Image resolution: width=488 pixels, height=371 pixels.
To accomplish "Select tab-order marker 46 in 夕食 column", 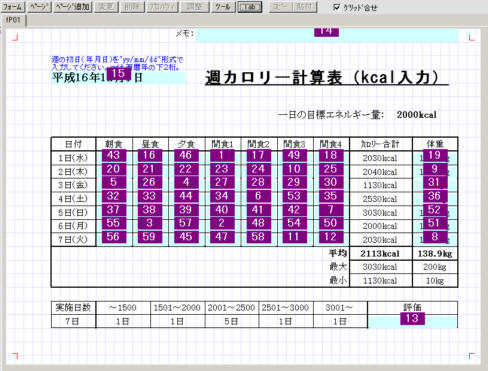I will click(x=186, y=155).
